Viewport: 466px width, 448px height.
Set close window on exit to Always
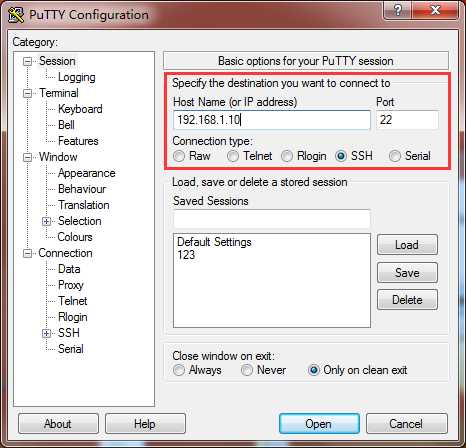pyautogui.click(x=179, y=370)
